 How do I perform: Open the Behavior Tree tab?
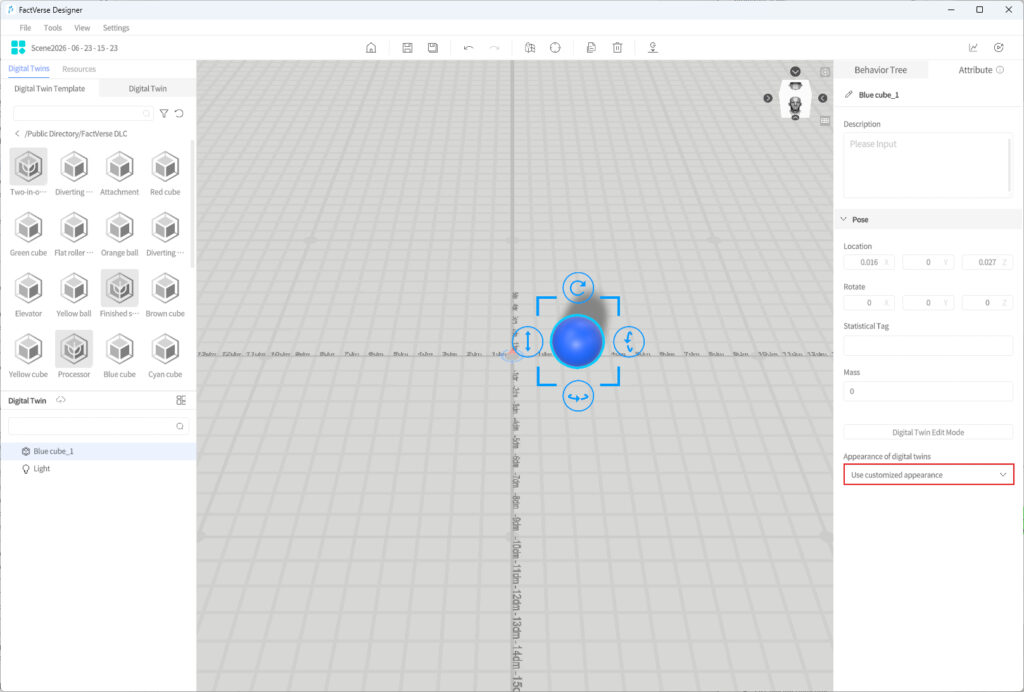click(880, 70)
